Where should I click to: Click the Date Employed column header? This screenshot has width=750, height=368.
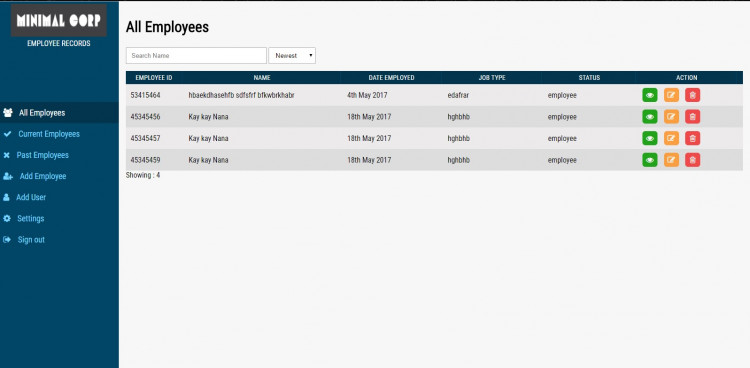391,78
